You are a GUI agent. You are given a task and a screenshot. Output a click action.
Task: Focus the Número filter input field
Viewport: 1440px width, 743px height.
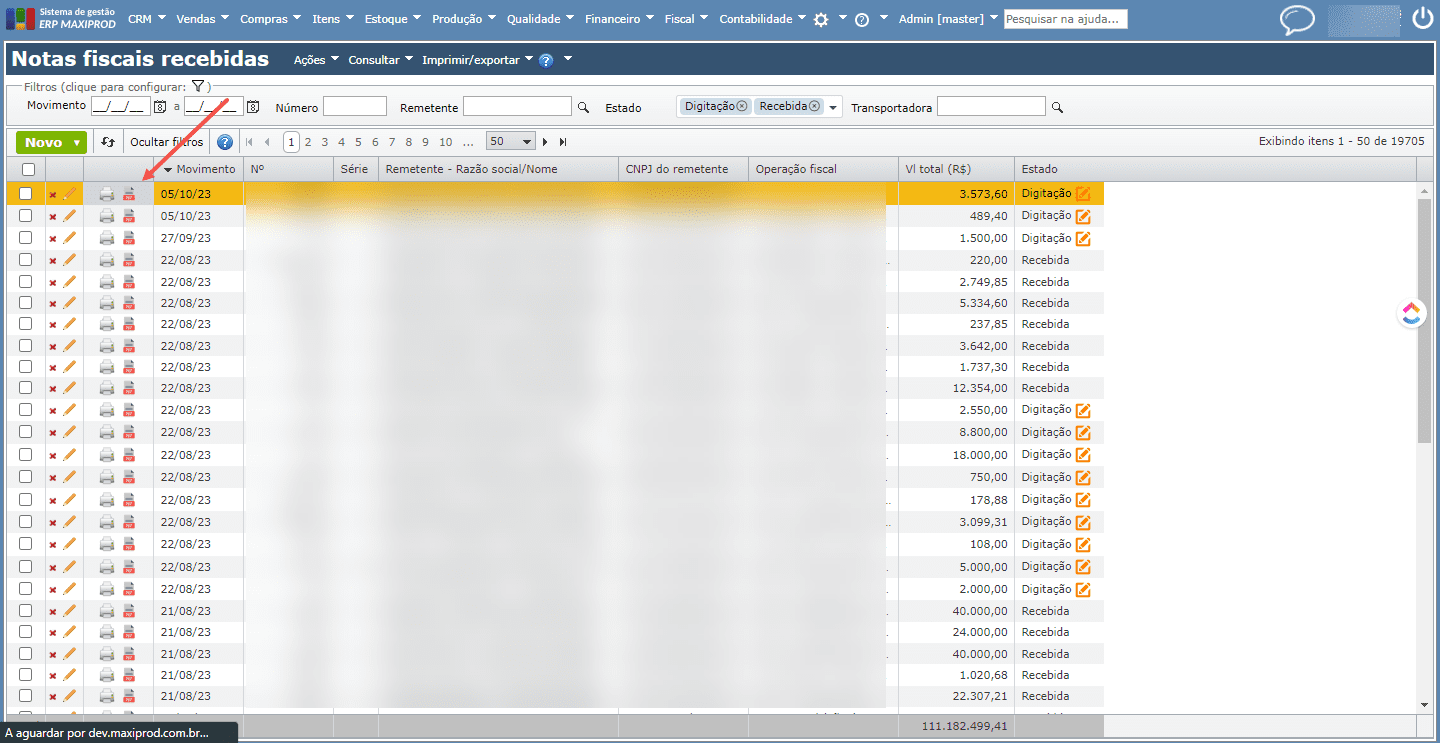[x=355, y=107]
